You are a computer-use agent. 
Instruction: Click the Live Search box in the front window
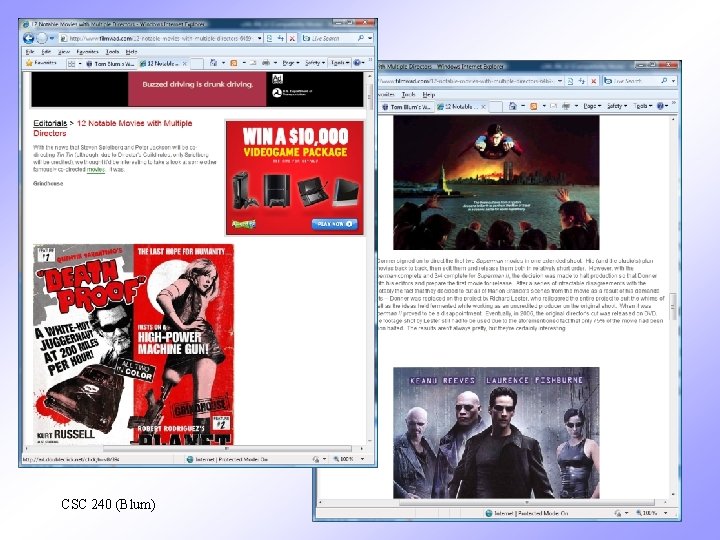(328, 39)
